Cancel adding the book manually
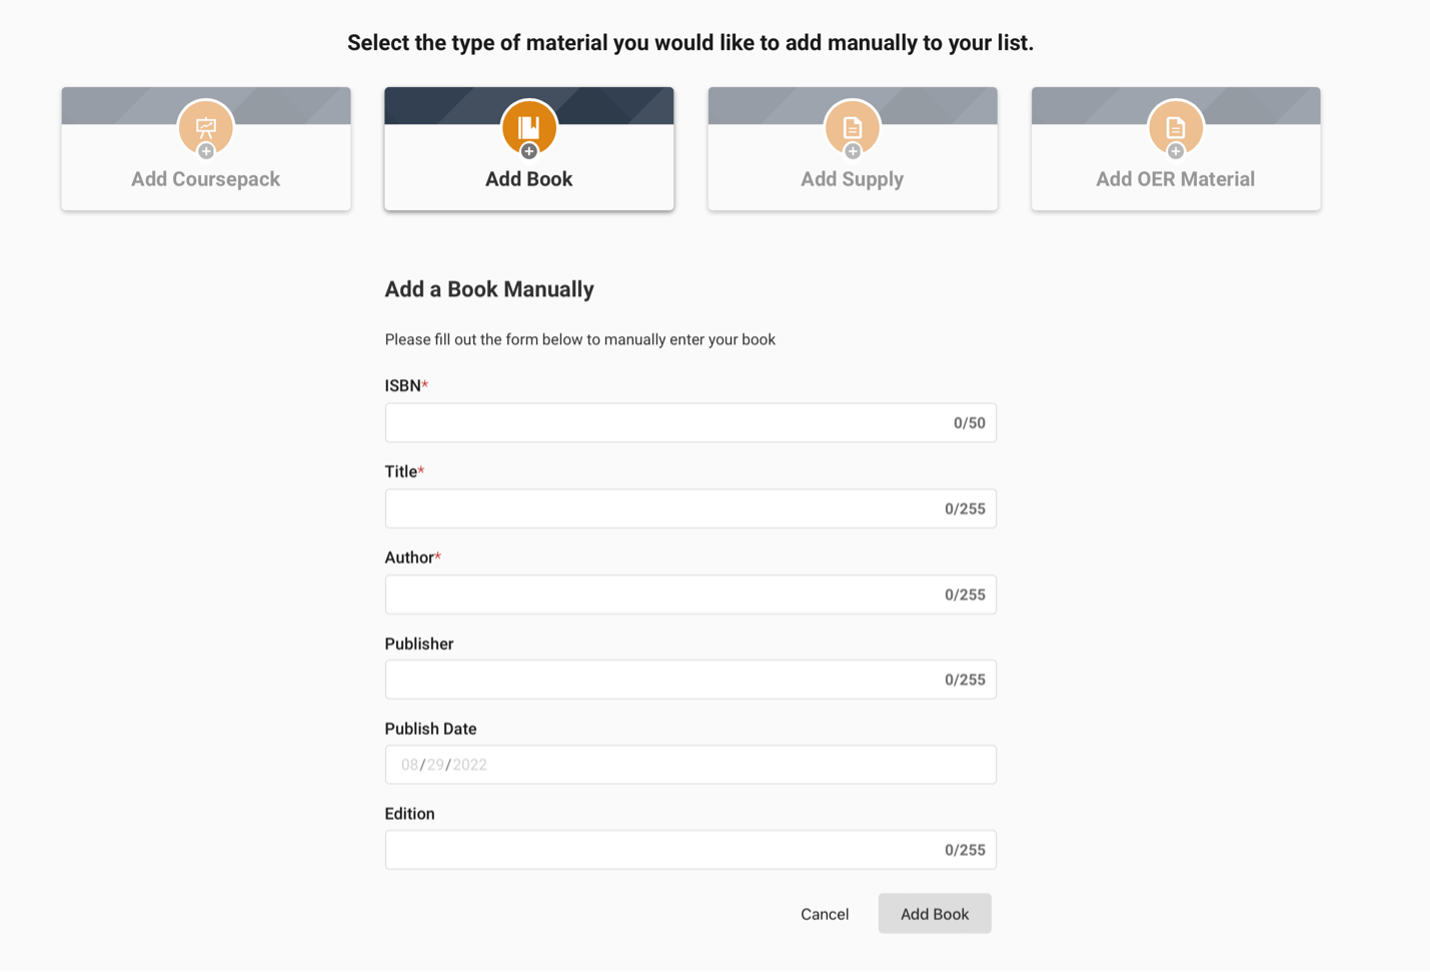Screen dimensions: 1430x974 coord(824,914)
